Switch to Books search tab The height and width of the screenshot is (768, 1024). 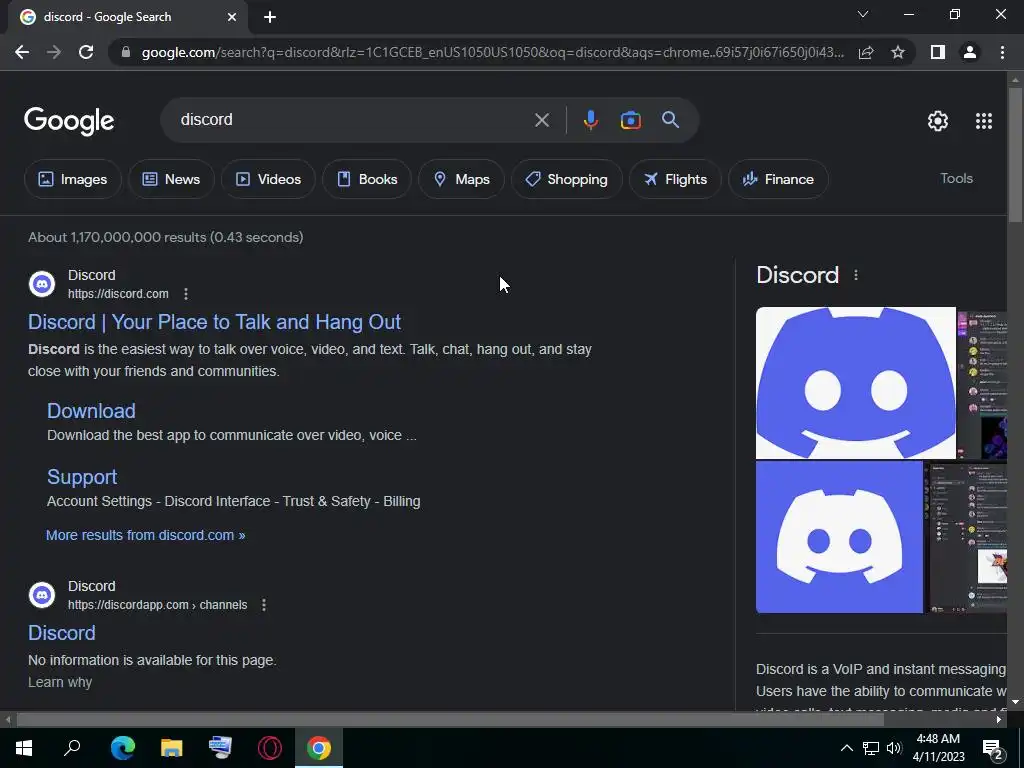point(367,179)
